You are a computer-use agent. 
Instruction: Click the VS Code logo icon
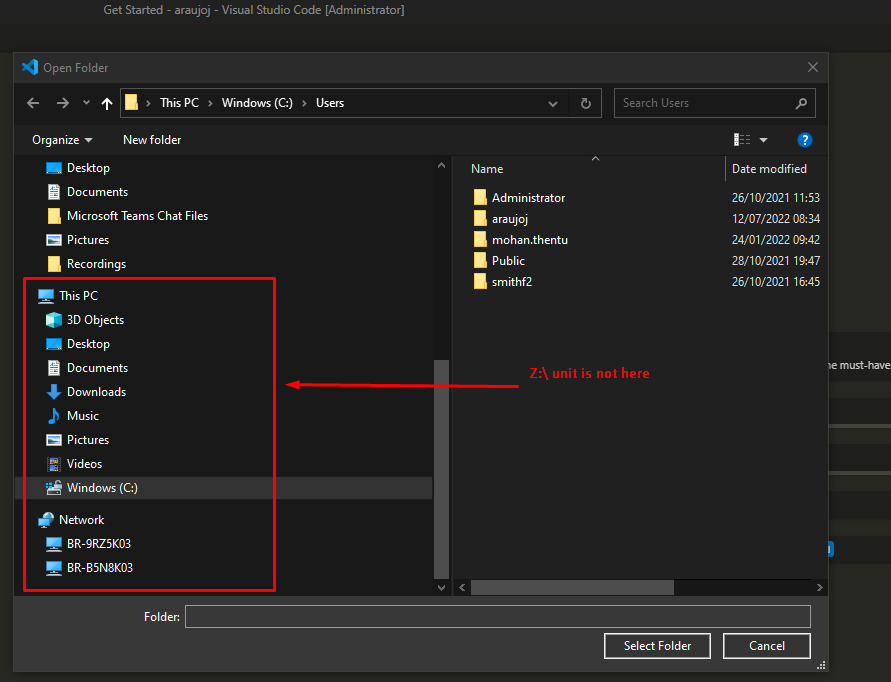30,68
